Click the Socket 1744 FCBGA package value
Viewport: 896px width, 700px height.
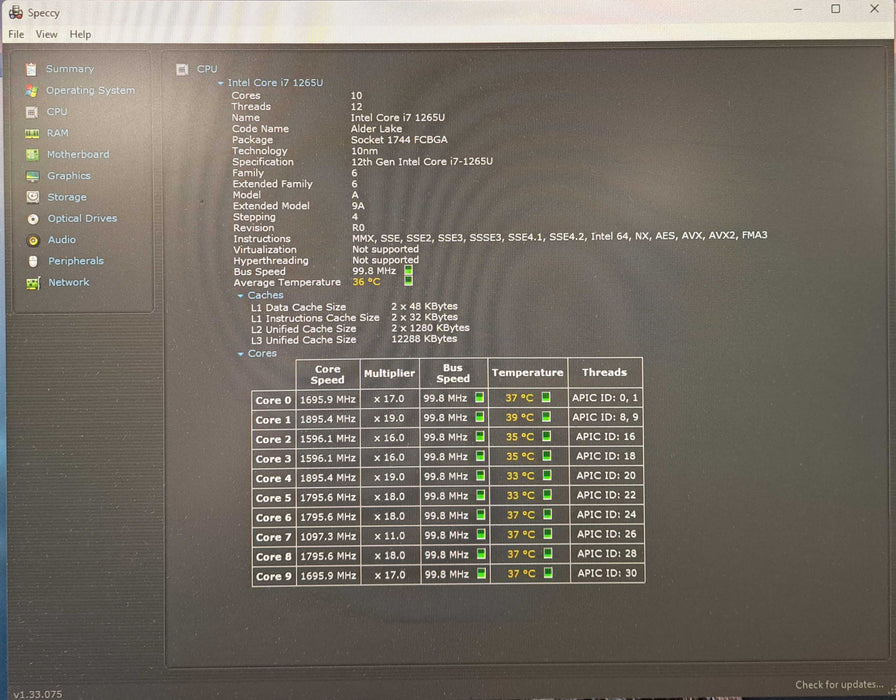click(399, 139)
